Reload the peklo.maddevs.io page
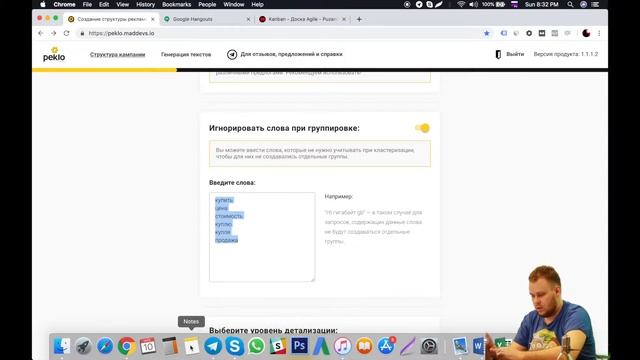Viewport: 640px width, 360px height. 67,33
